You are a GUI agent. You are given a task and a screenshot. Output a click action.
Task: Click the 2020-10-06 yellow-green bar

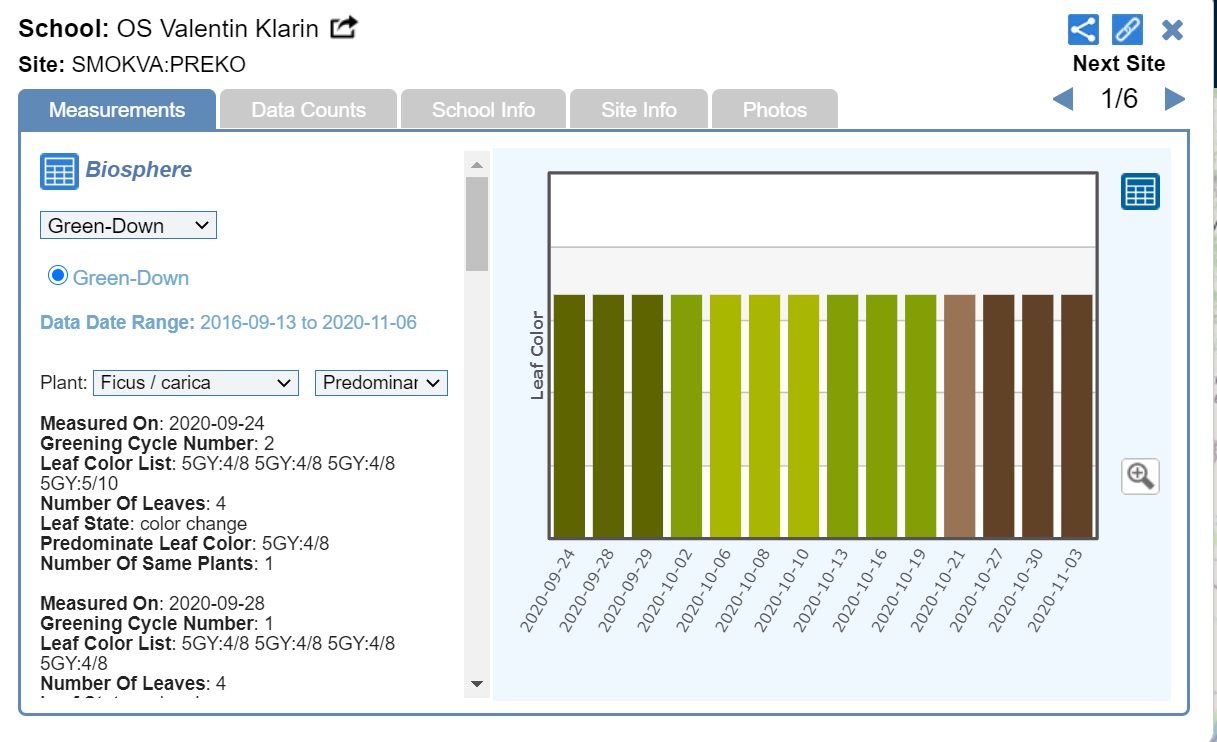point(725,416)
